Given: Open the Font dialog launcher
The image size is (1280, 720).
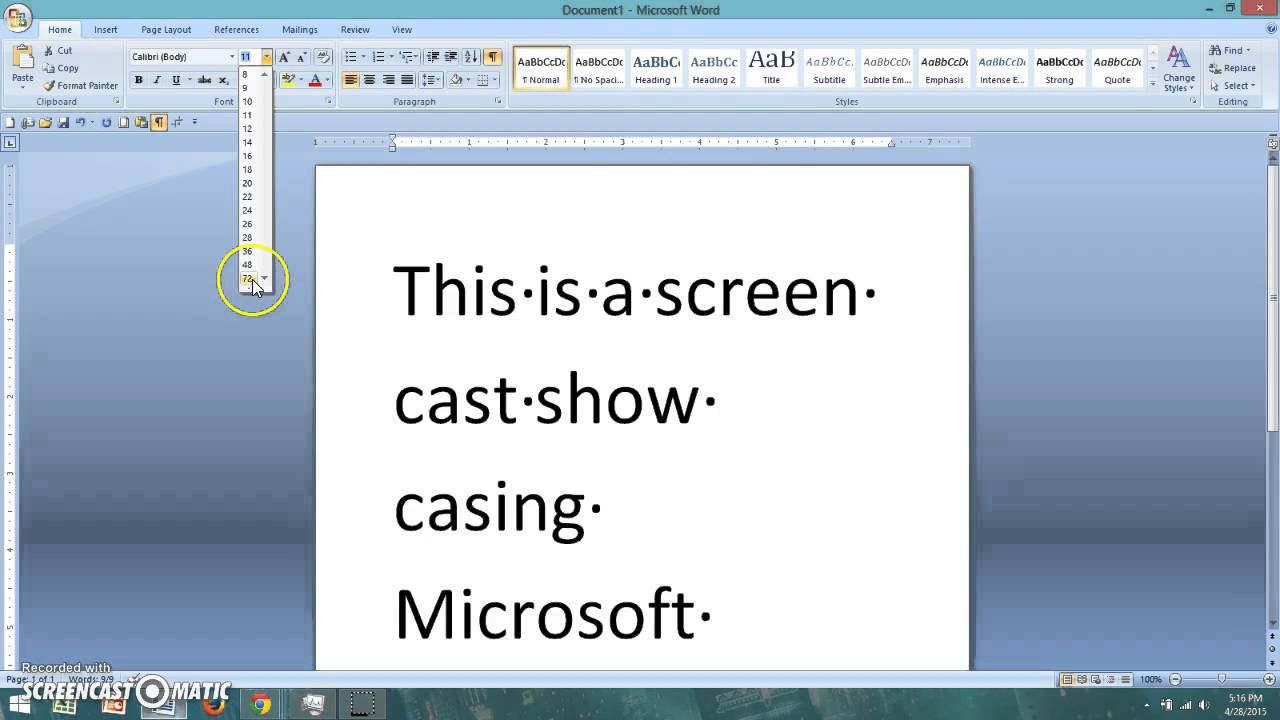Looking at the screenshot, I should (x=328, y=102).
